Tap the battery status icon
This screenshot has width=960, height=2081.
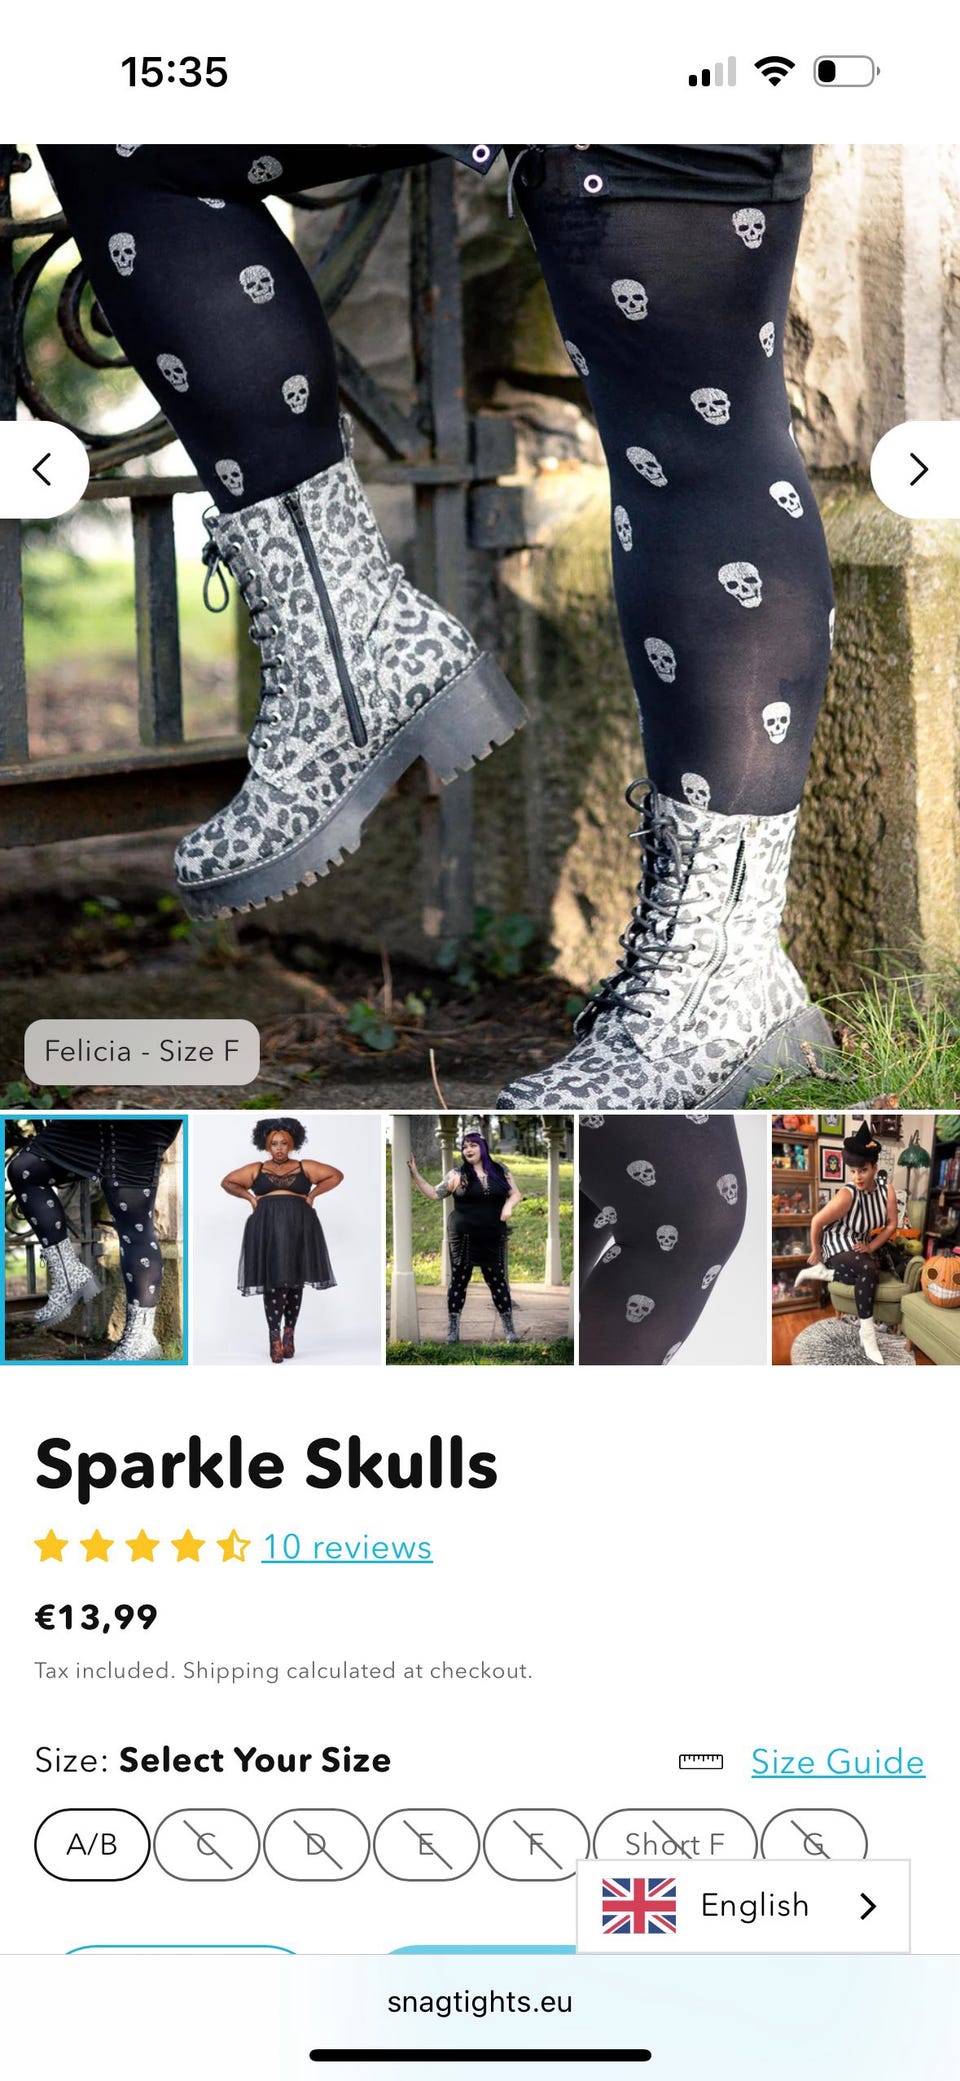pos(846,72)
